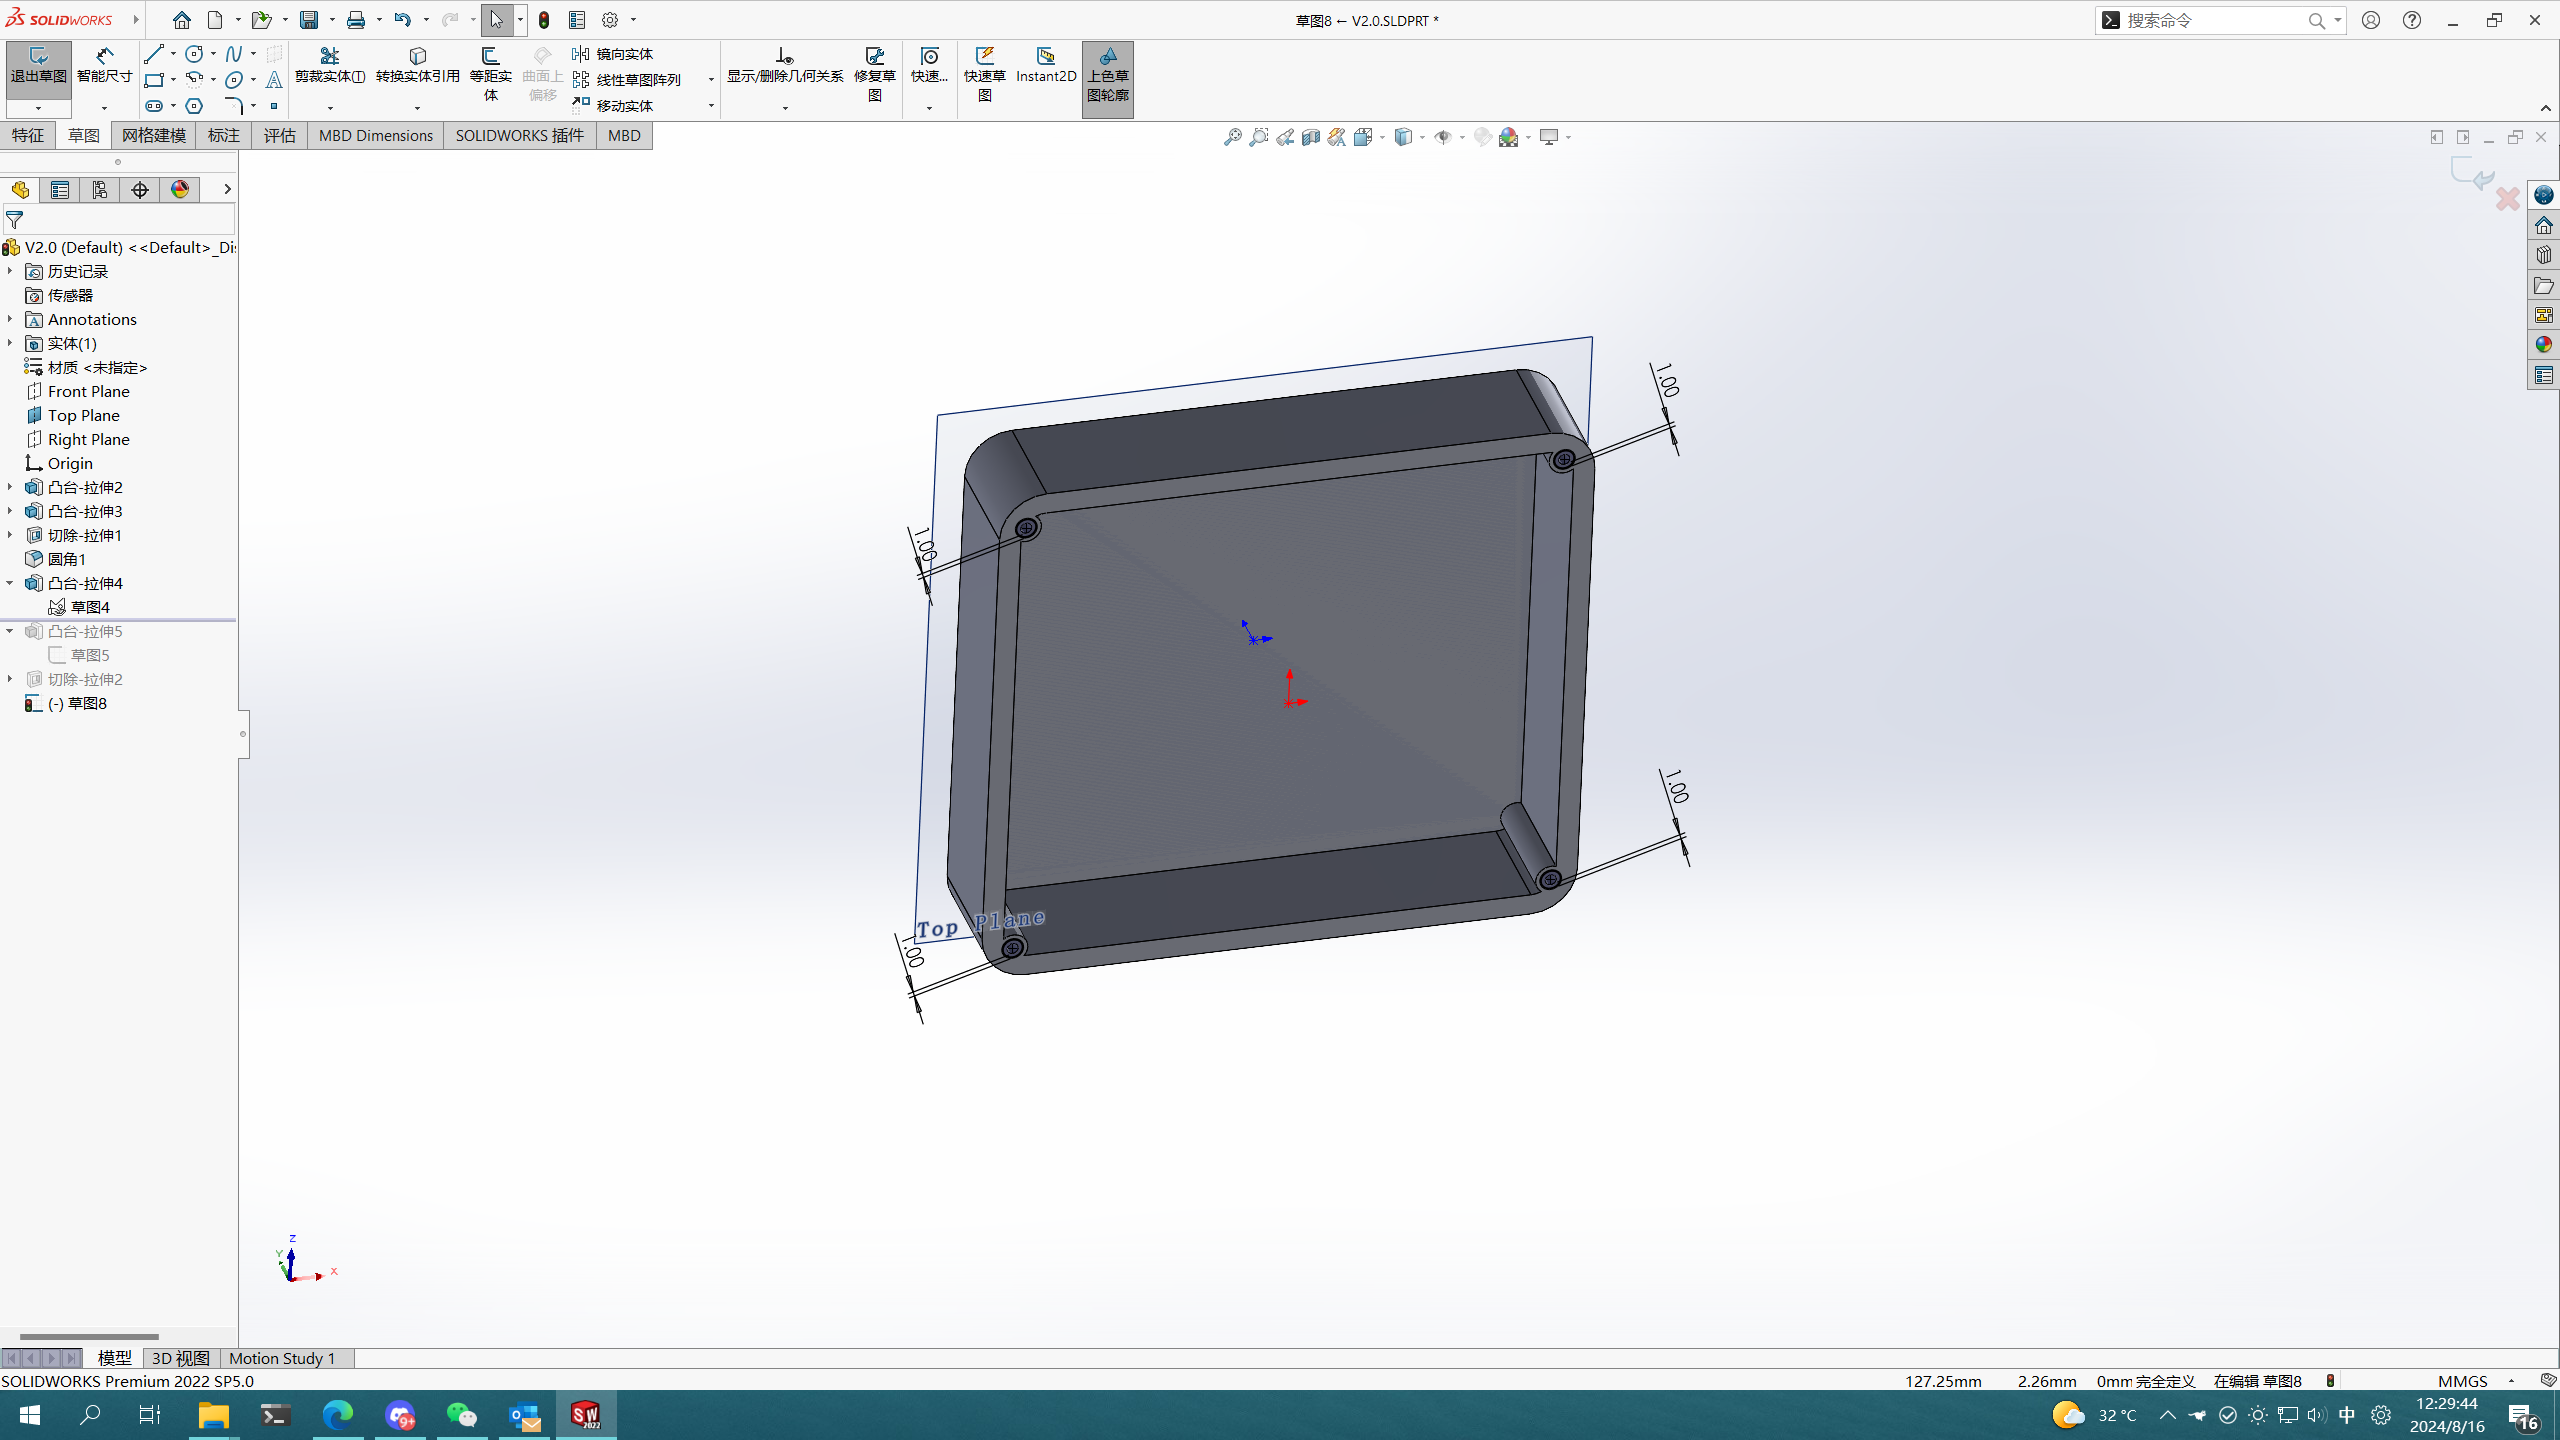Click the Zoom to Fit magnifier icon
Screen dimensions: 2560x1440
1232,137
